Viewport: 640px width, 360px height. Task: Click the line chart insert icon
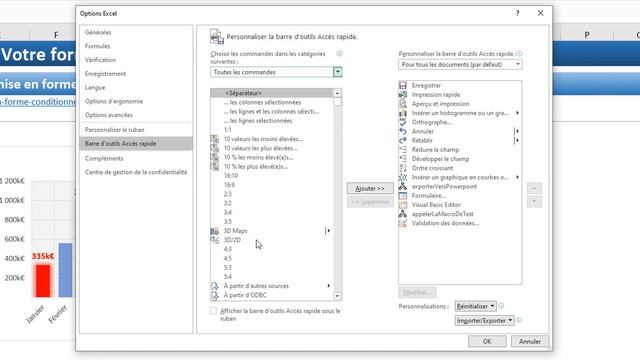point(403,177)
